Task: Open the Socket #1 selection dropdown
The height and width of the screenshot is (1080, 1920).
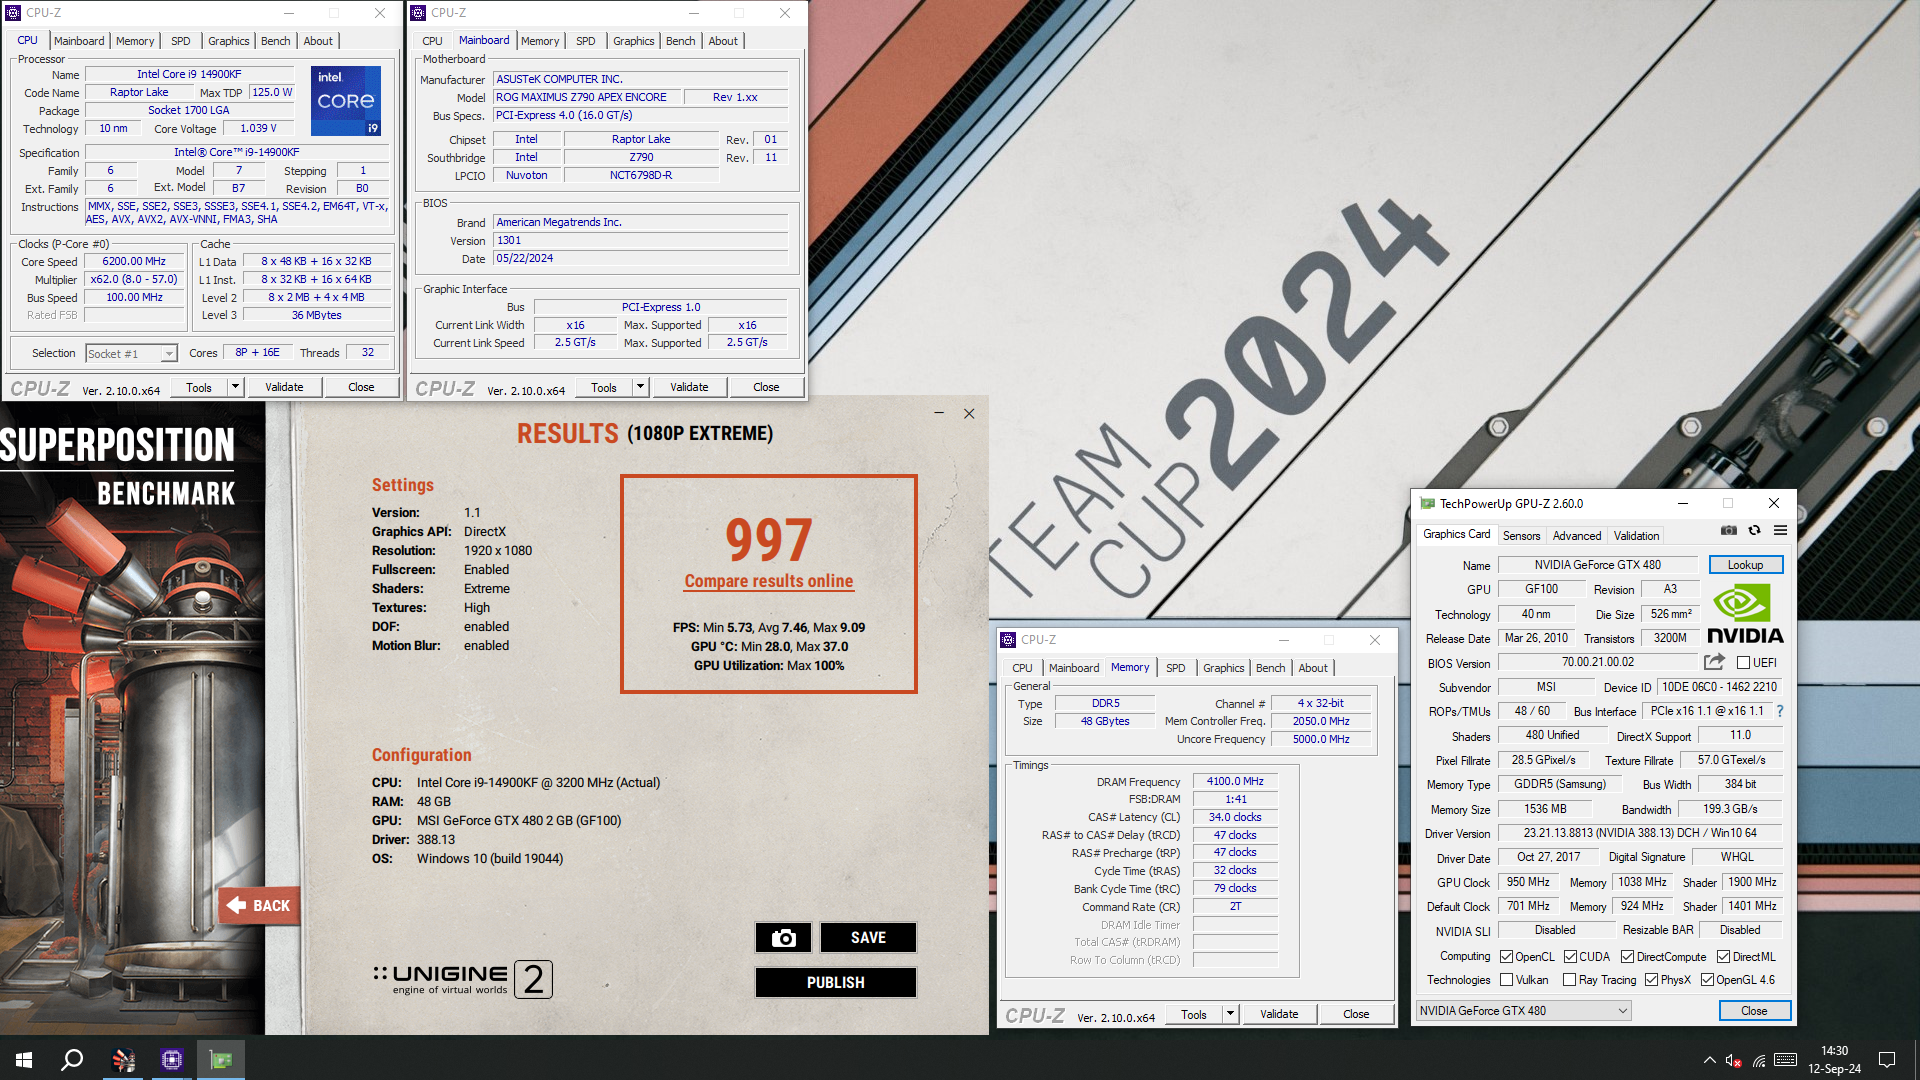Action: 131,354
